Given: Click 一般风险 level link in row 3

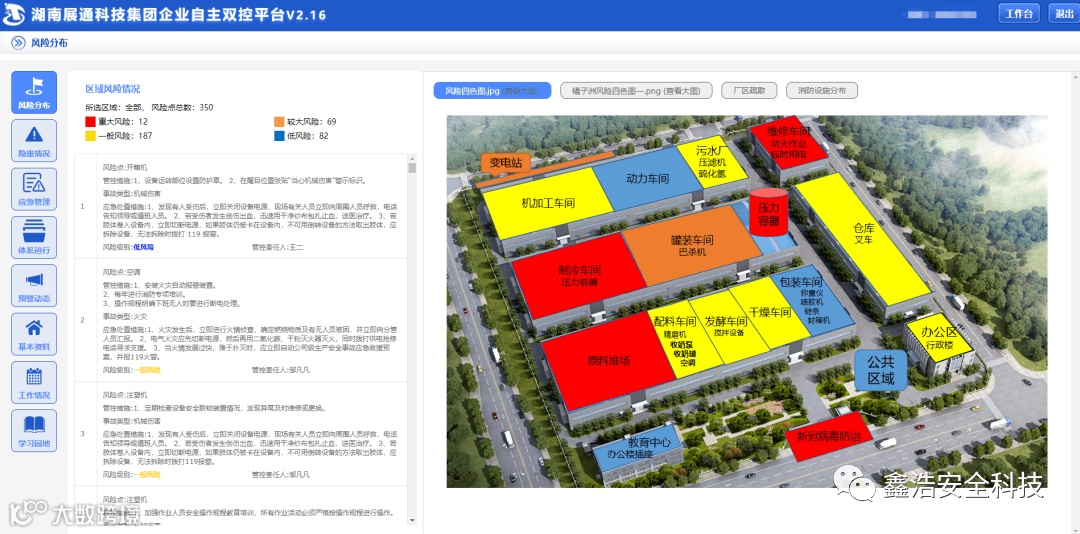Looking at the screenshot, I should point(147,474).
